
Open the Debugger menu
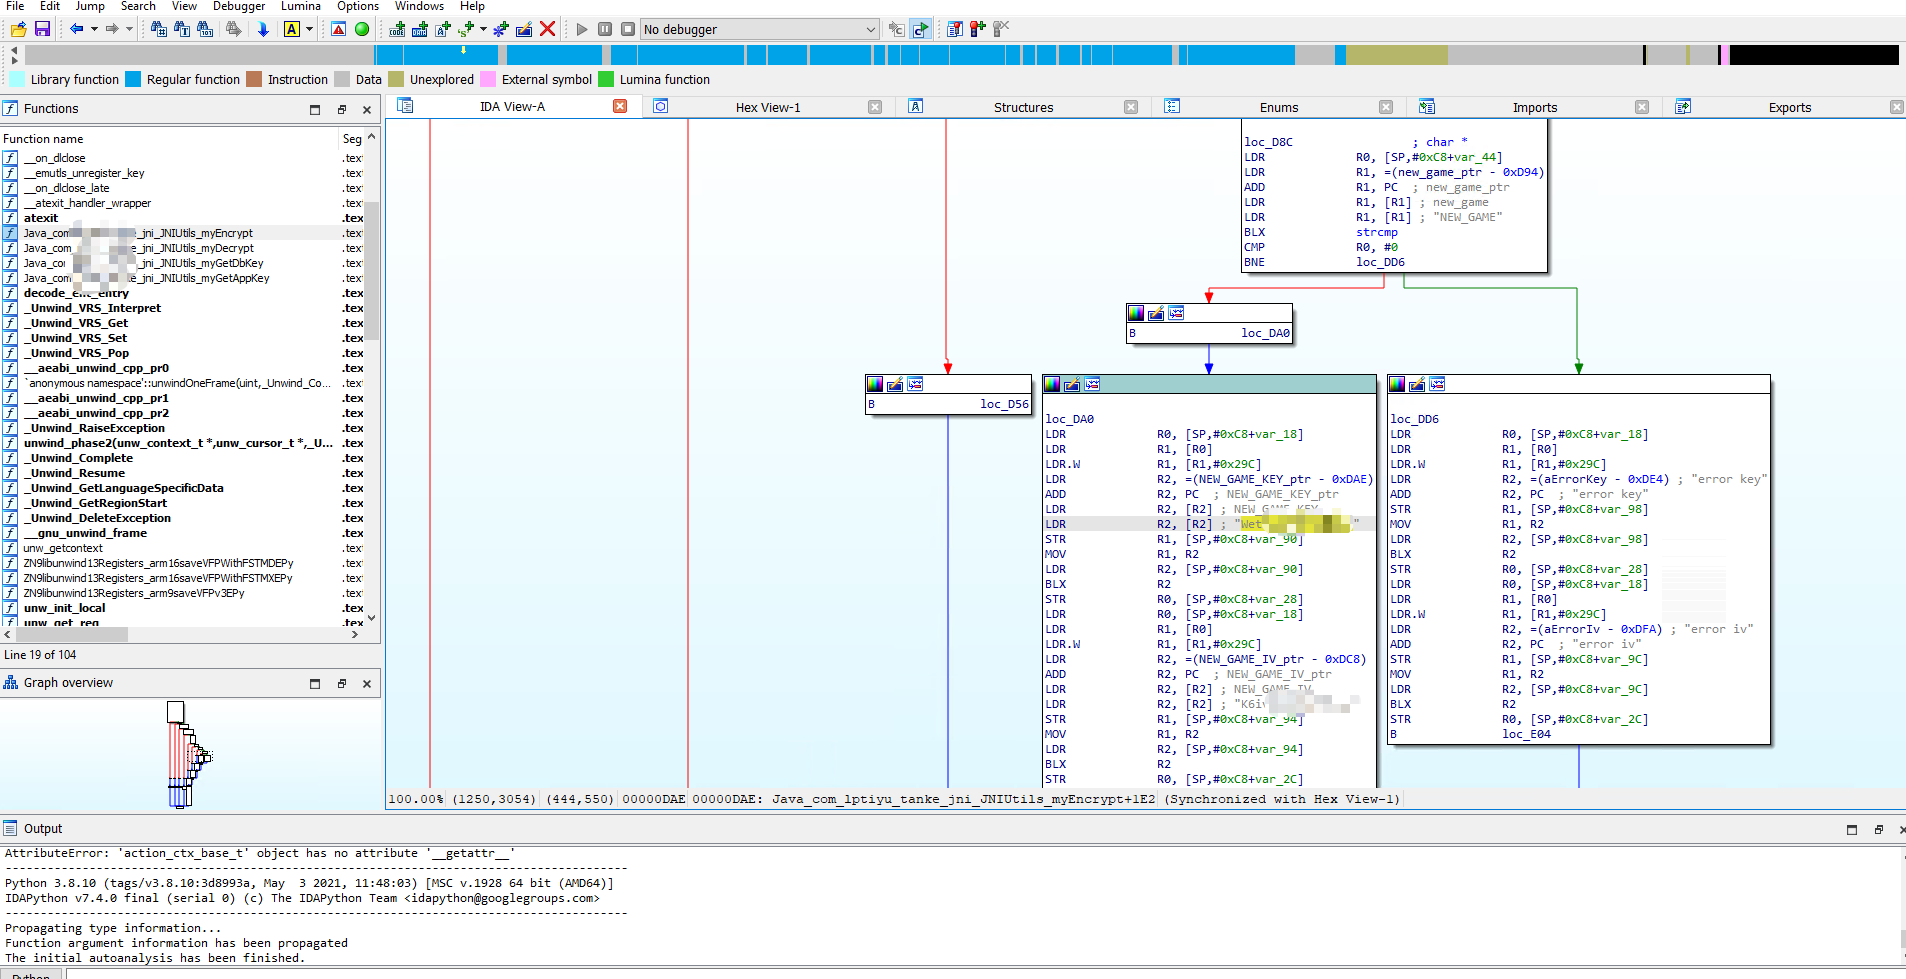click(239, 7)
